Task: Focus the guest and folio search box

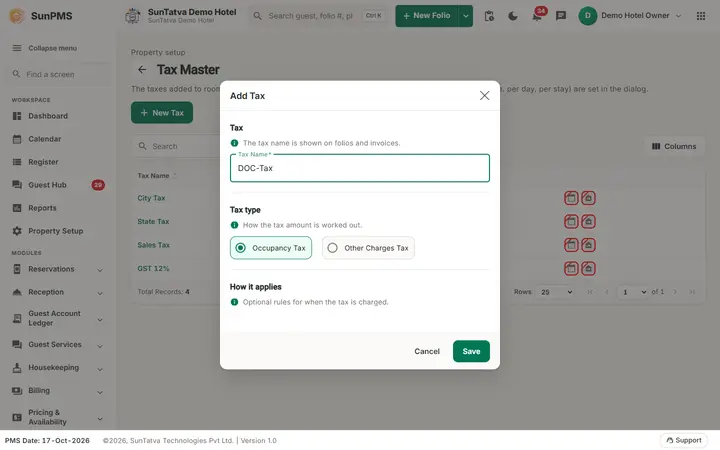Action: click(319, 16)
